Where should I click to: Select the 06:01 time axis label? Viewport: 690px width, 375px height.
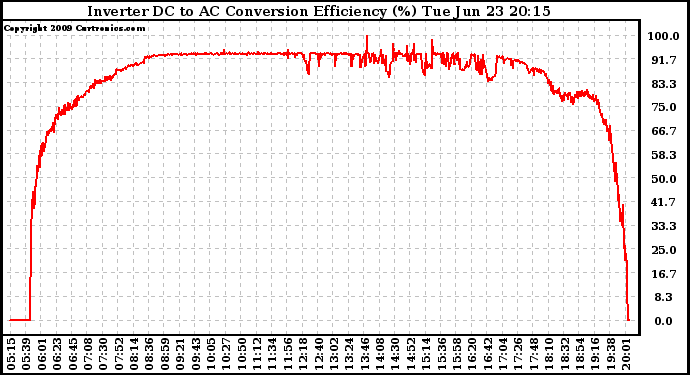tap(42, 354)
